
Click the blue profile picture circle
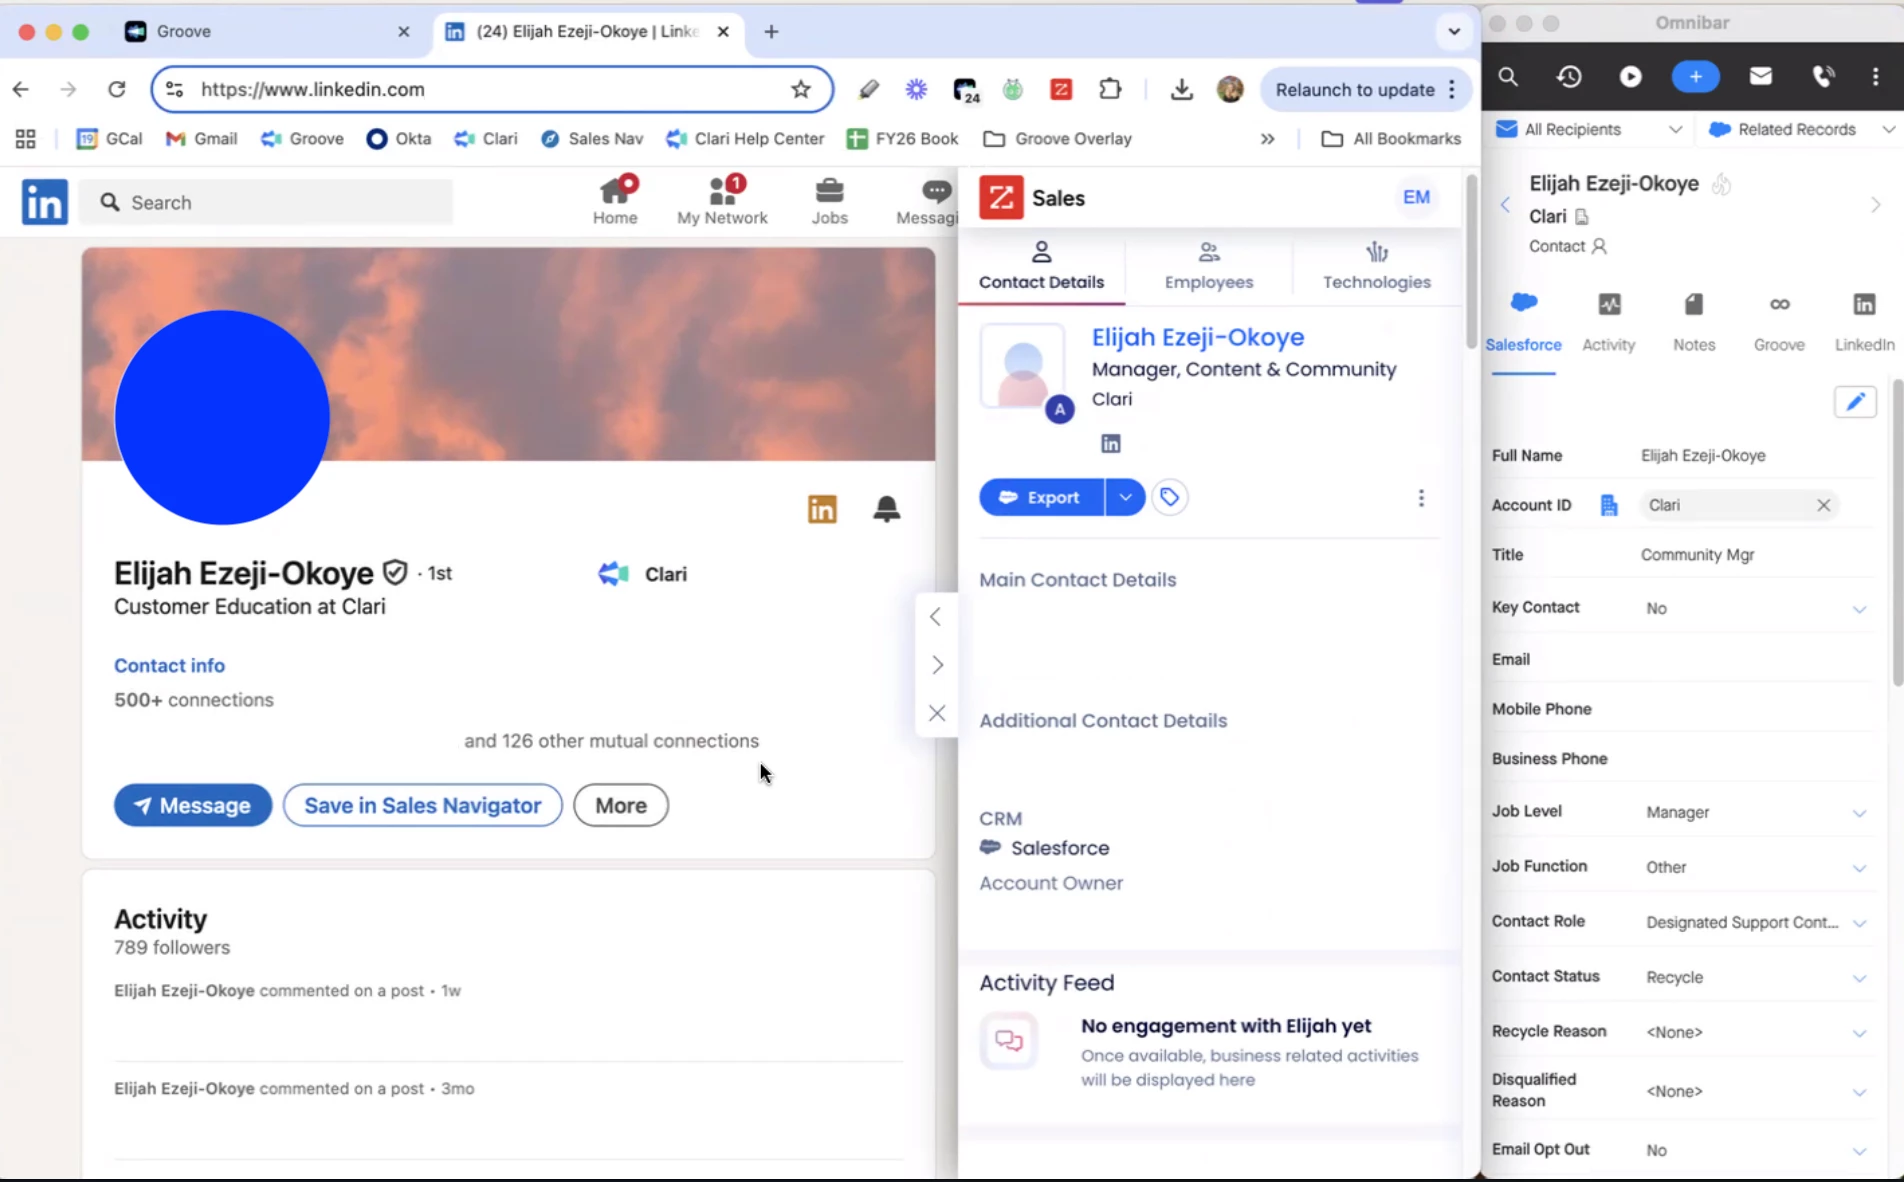222,417
